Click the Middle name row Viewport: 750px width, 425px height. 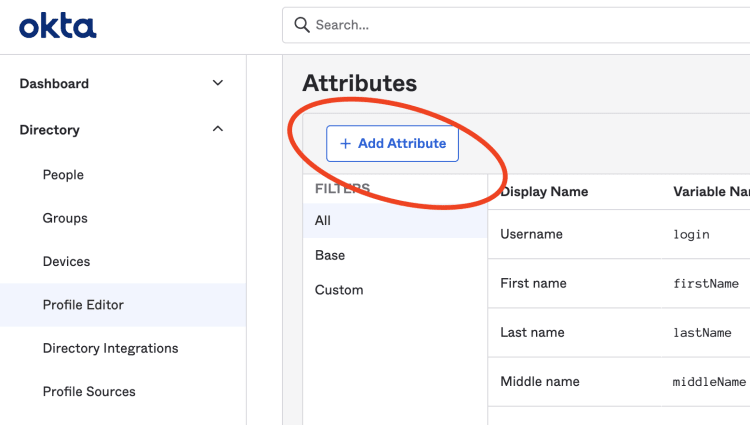coord(619,382)
